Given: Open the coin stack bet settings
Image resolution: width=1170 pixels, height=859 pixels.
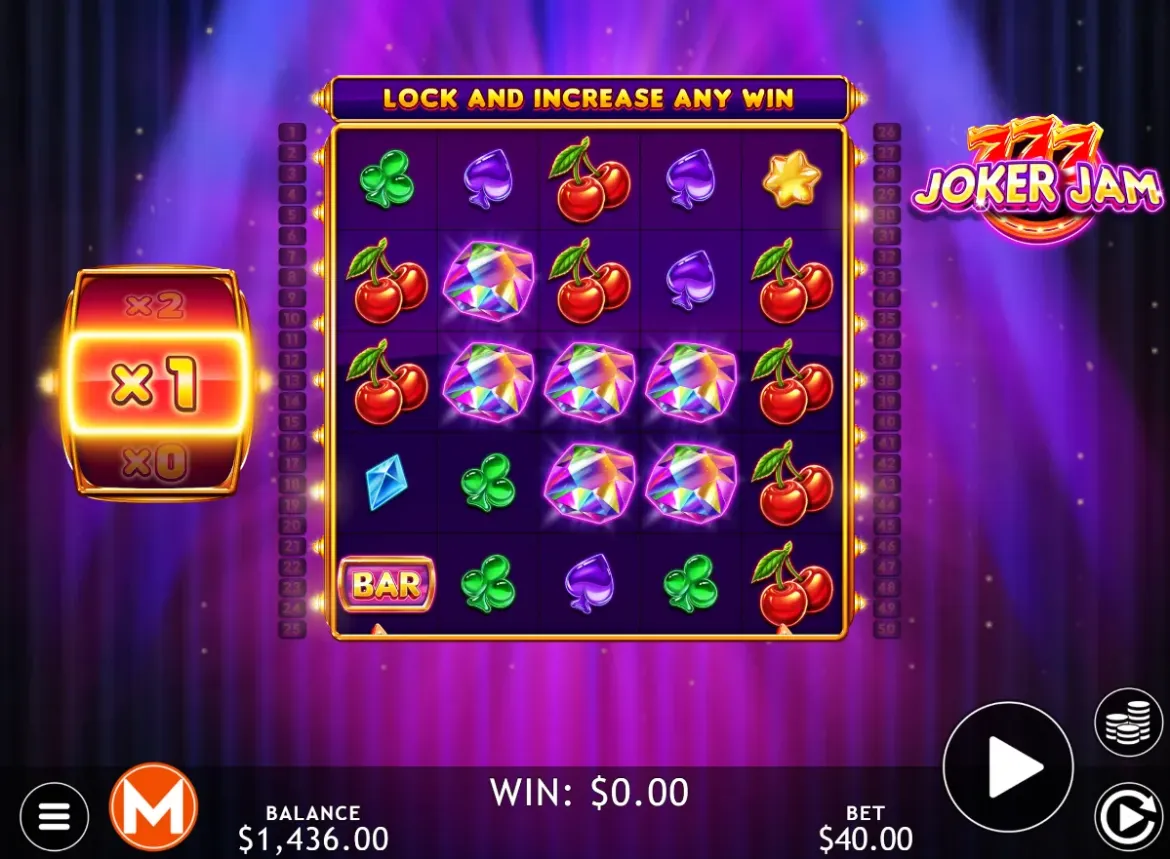Looking at the screenshot, I should [x=1128, y=722].
